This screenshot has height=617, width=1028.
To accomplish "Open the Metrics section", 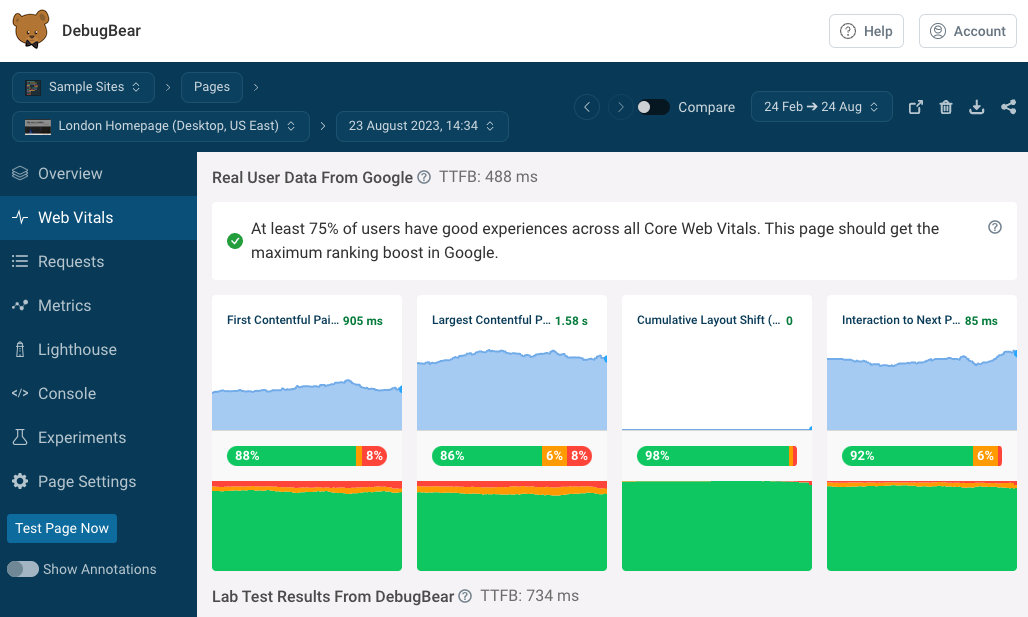I will click(x=98, y=306).
